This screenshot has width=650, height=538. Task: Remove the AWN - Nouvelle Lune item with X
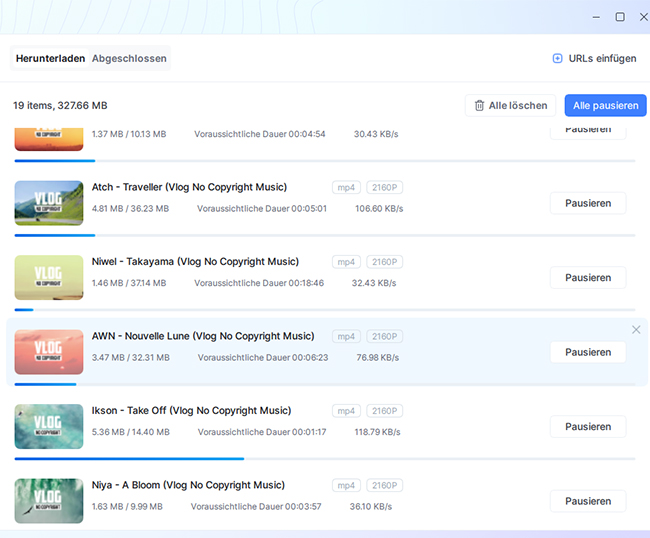[x=636, y=330]
